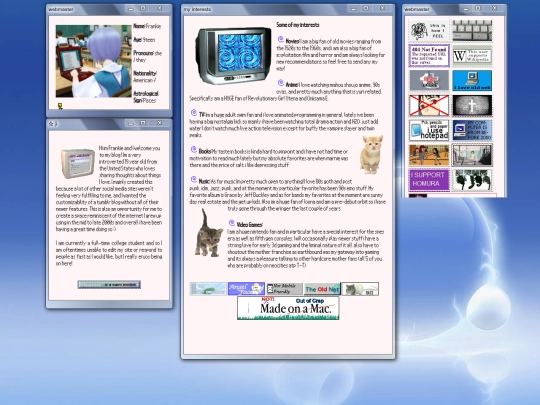The width and height of the screenshot is (540, 405).
Task: Click the grey stamp with the red logo
Action: tap(429, 80)
